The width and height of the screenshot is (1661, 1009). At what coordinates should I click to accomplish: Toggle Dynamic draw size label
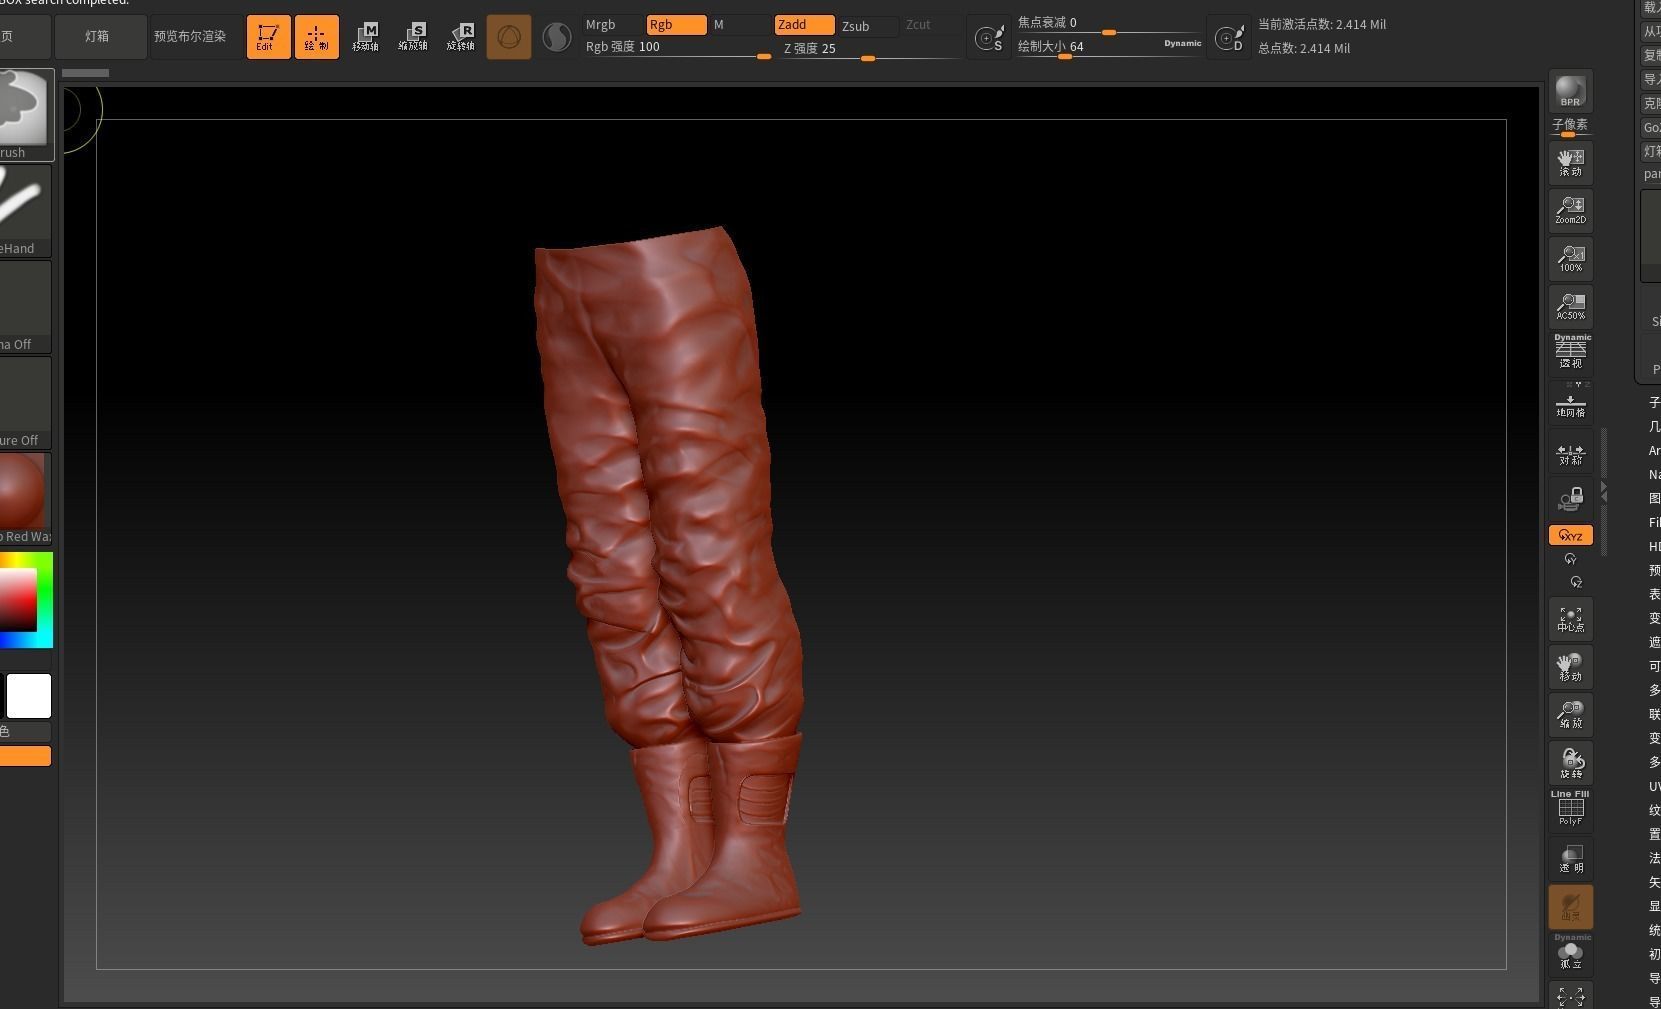(x=1182, y=44)
